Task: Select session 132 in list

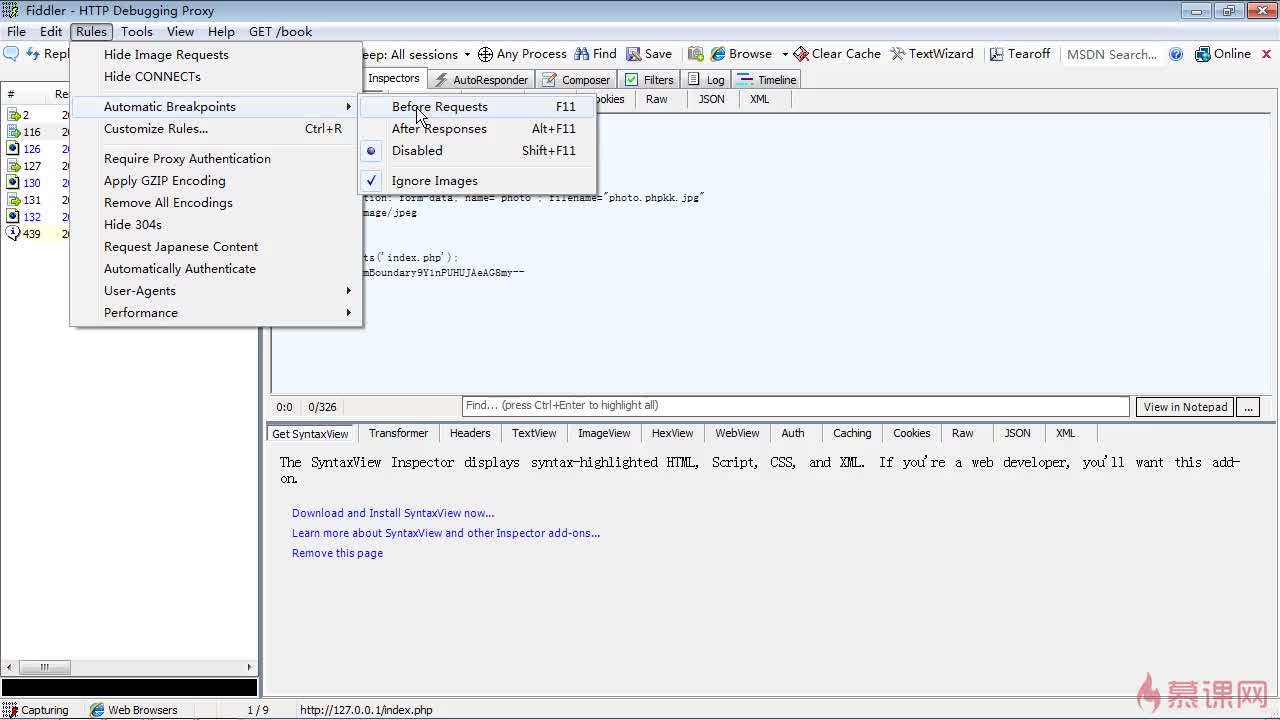Action: click(x=35, y=217)
